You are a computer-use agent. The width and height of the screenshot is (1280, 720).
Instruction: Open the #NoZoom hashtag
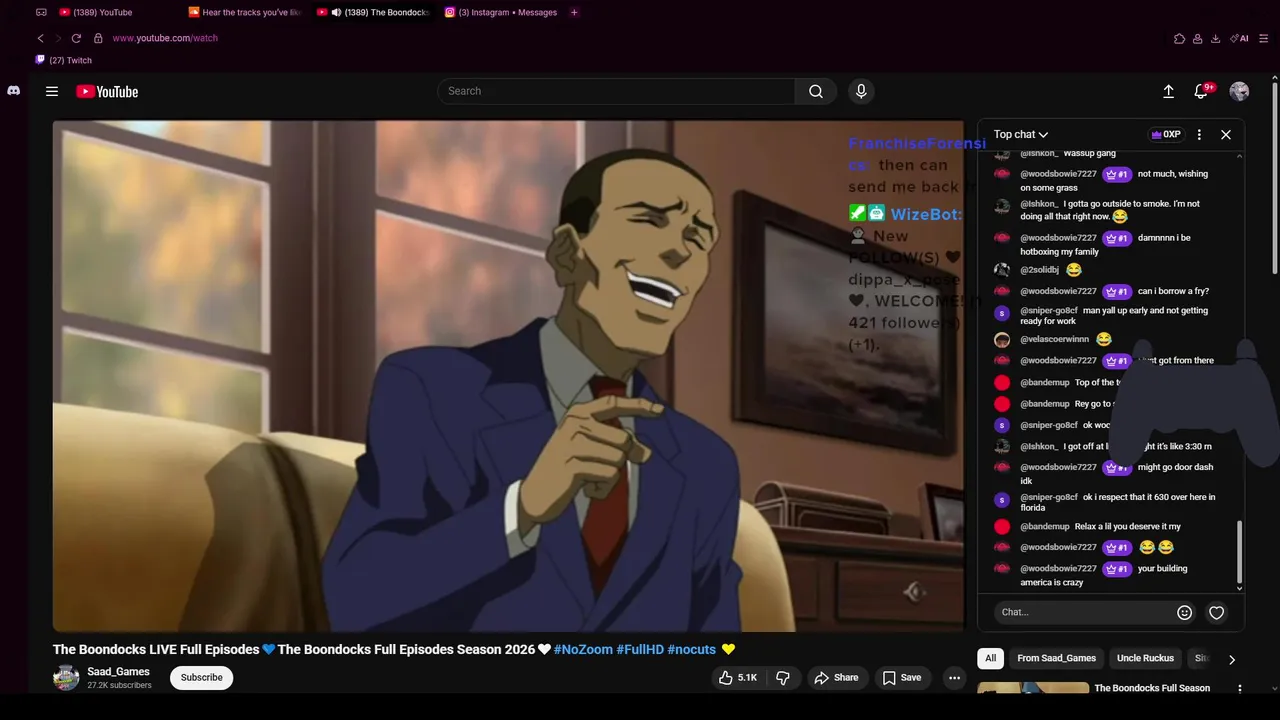(583, 649)
